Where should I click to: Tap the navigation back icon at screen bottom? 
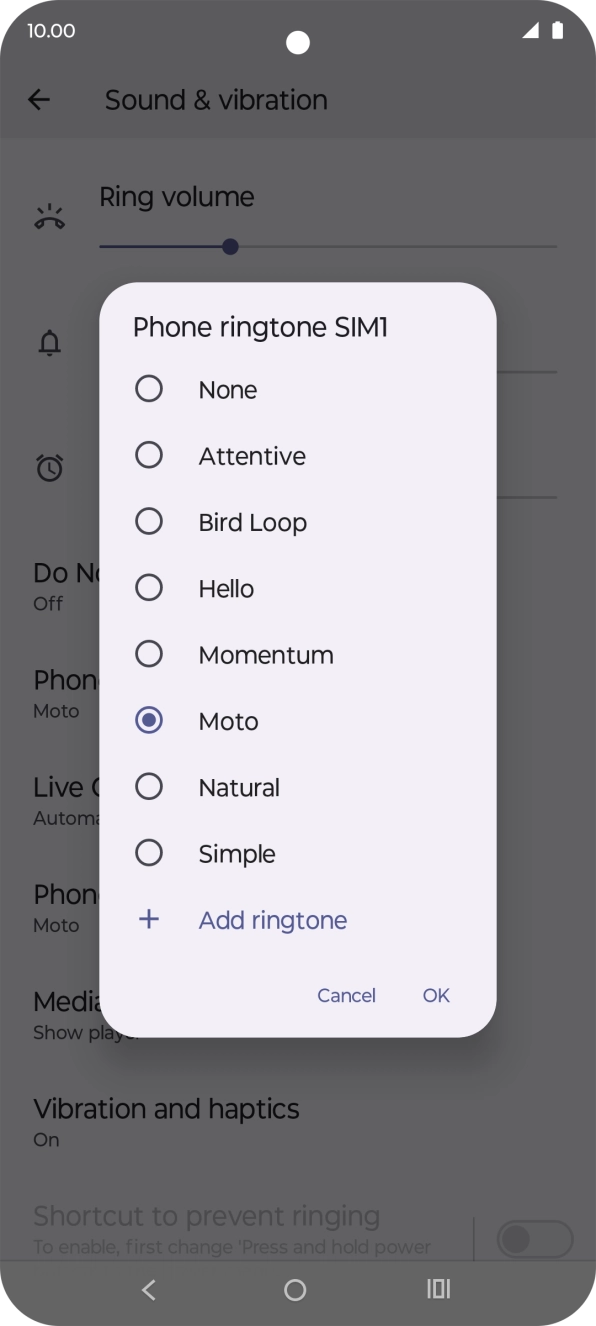[x=148, y=1289]
